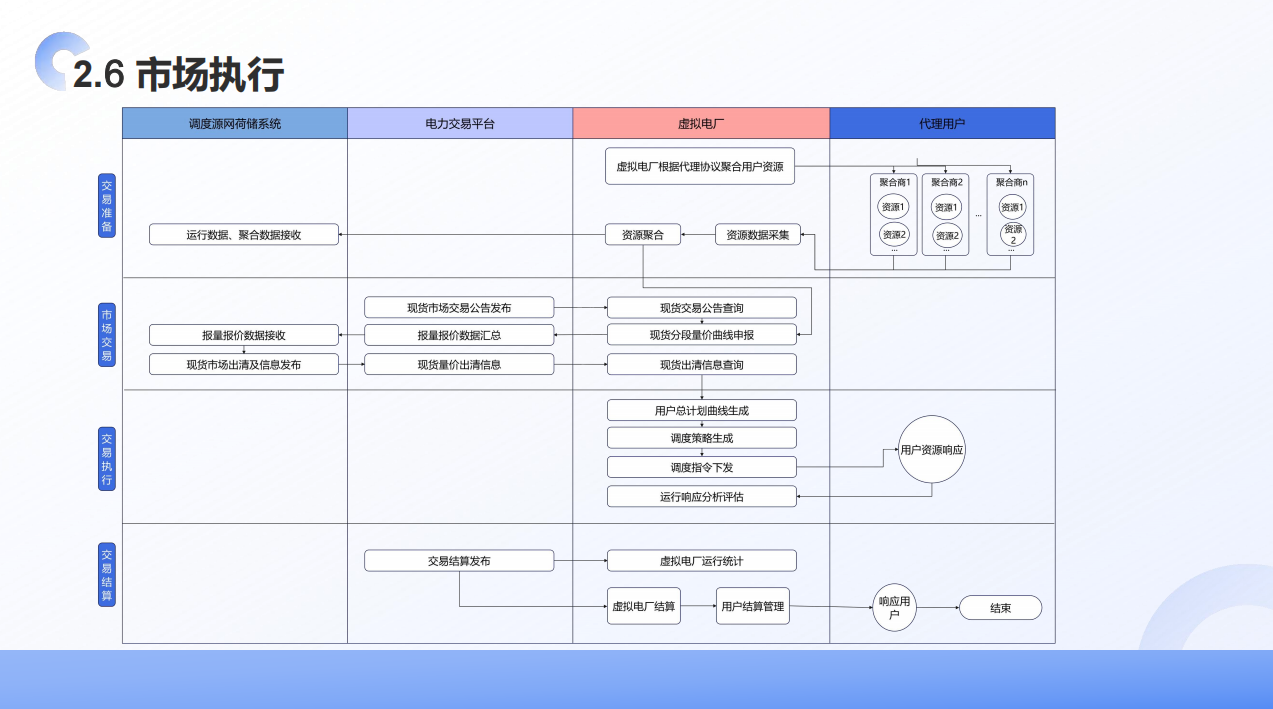Select the 结束 terminator shape
The image size is (1273, 709).
coord(1000,608)
